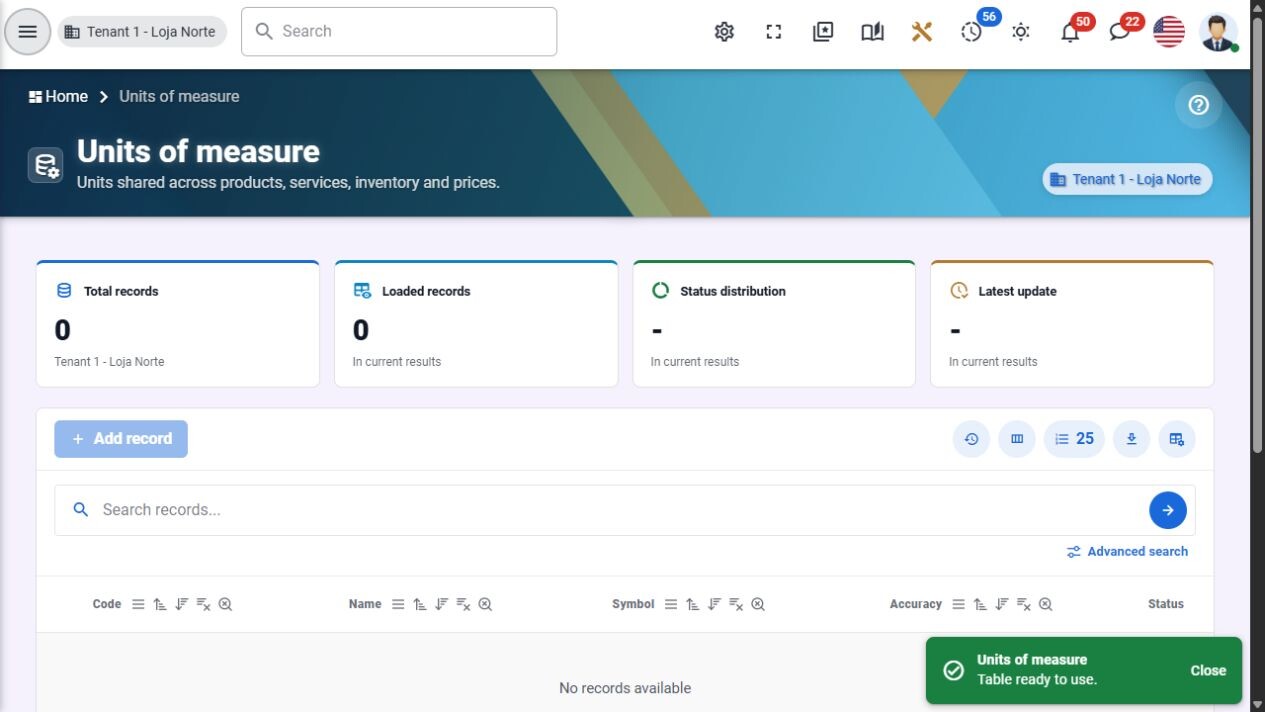Sort Accuracy column ascending
Viewport: 1265px width, 712px height.
coord(980,604)
